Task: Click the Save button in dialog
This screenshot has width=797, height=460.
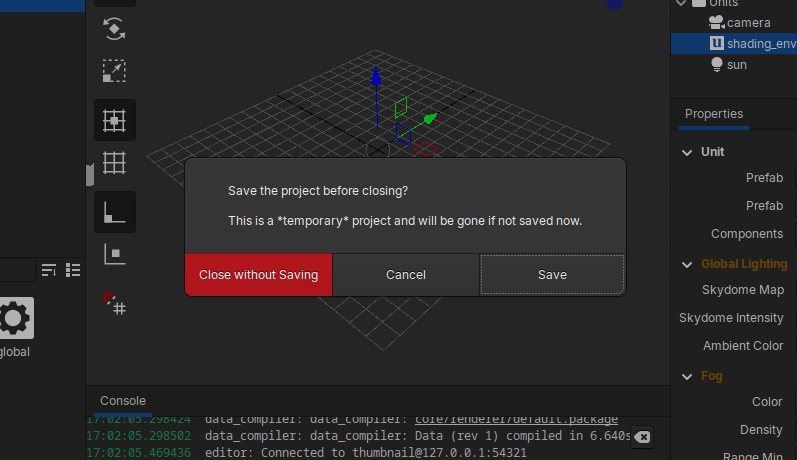Action: pos(553,275)
